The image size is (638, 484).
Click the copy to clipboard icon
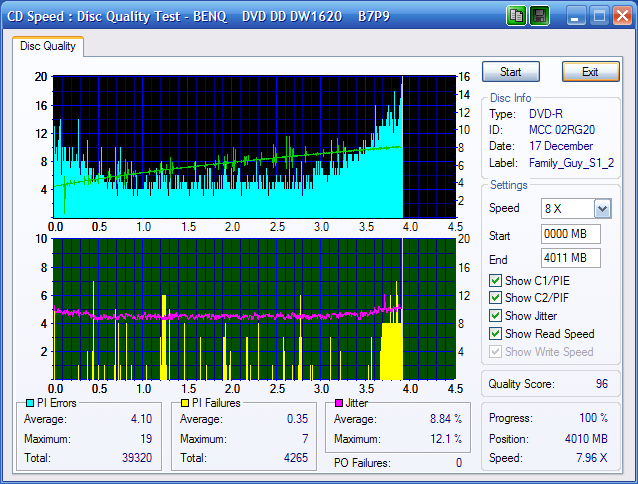click(516, 15)
